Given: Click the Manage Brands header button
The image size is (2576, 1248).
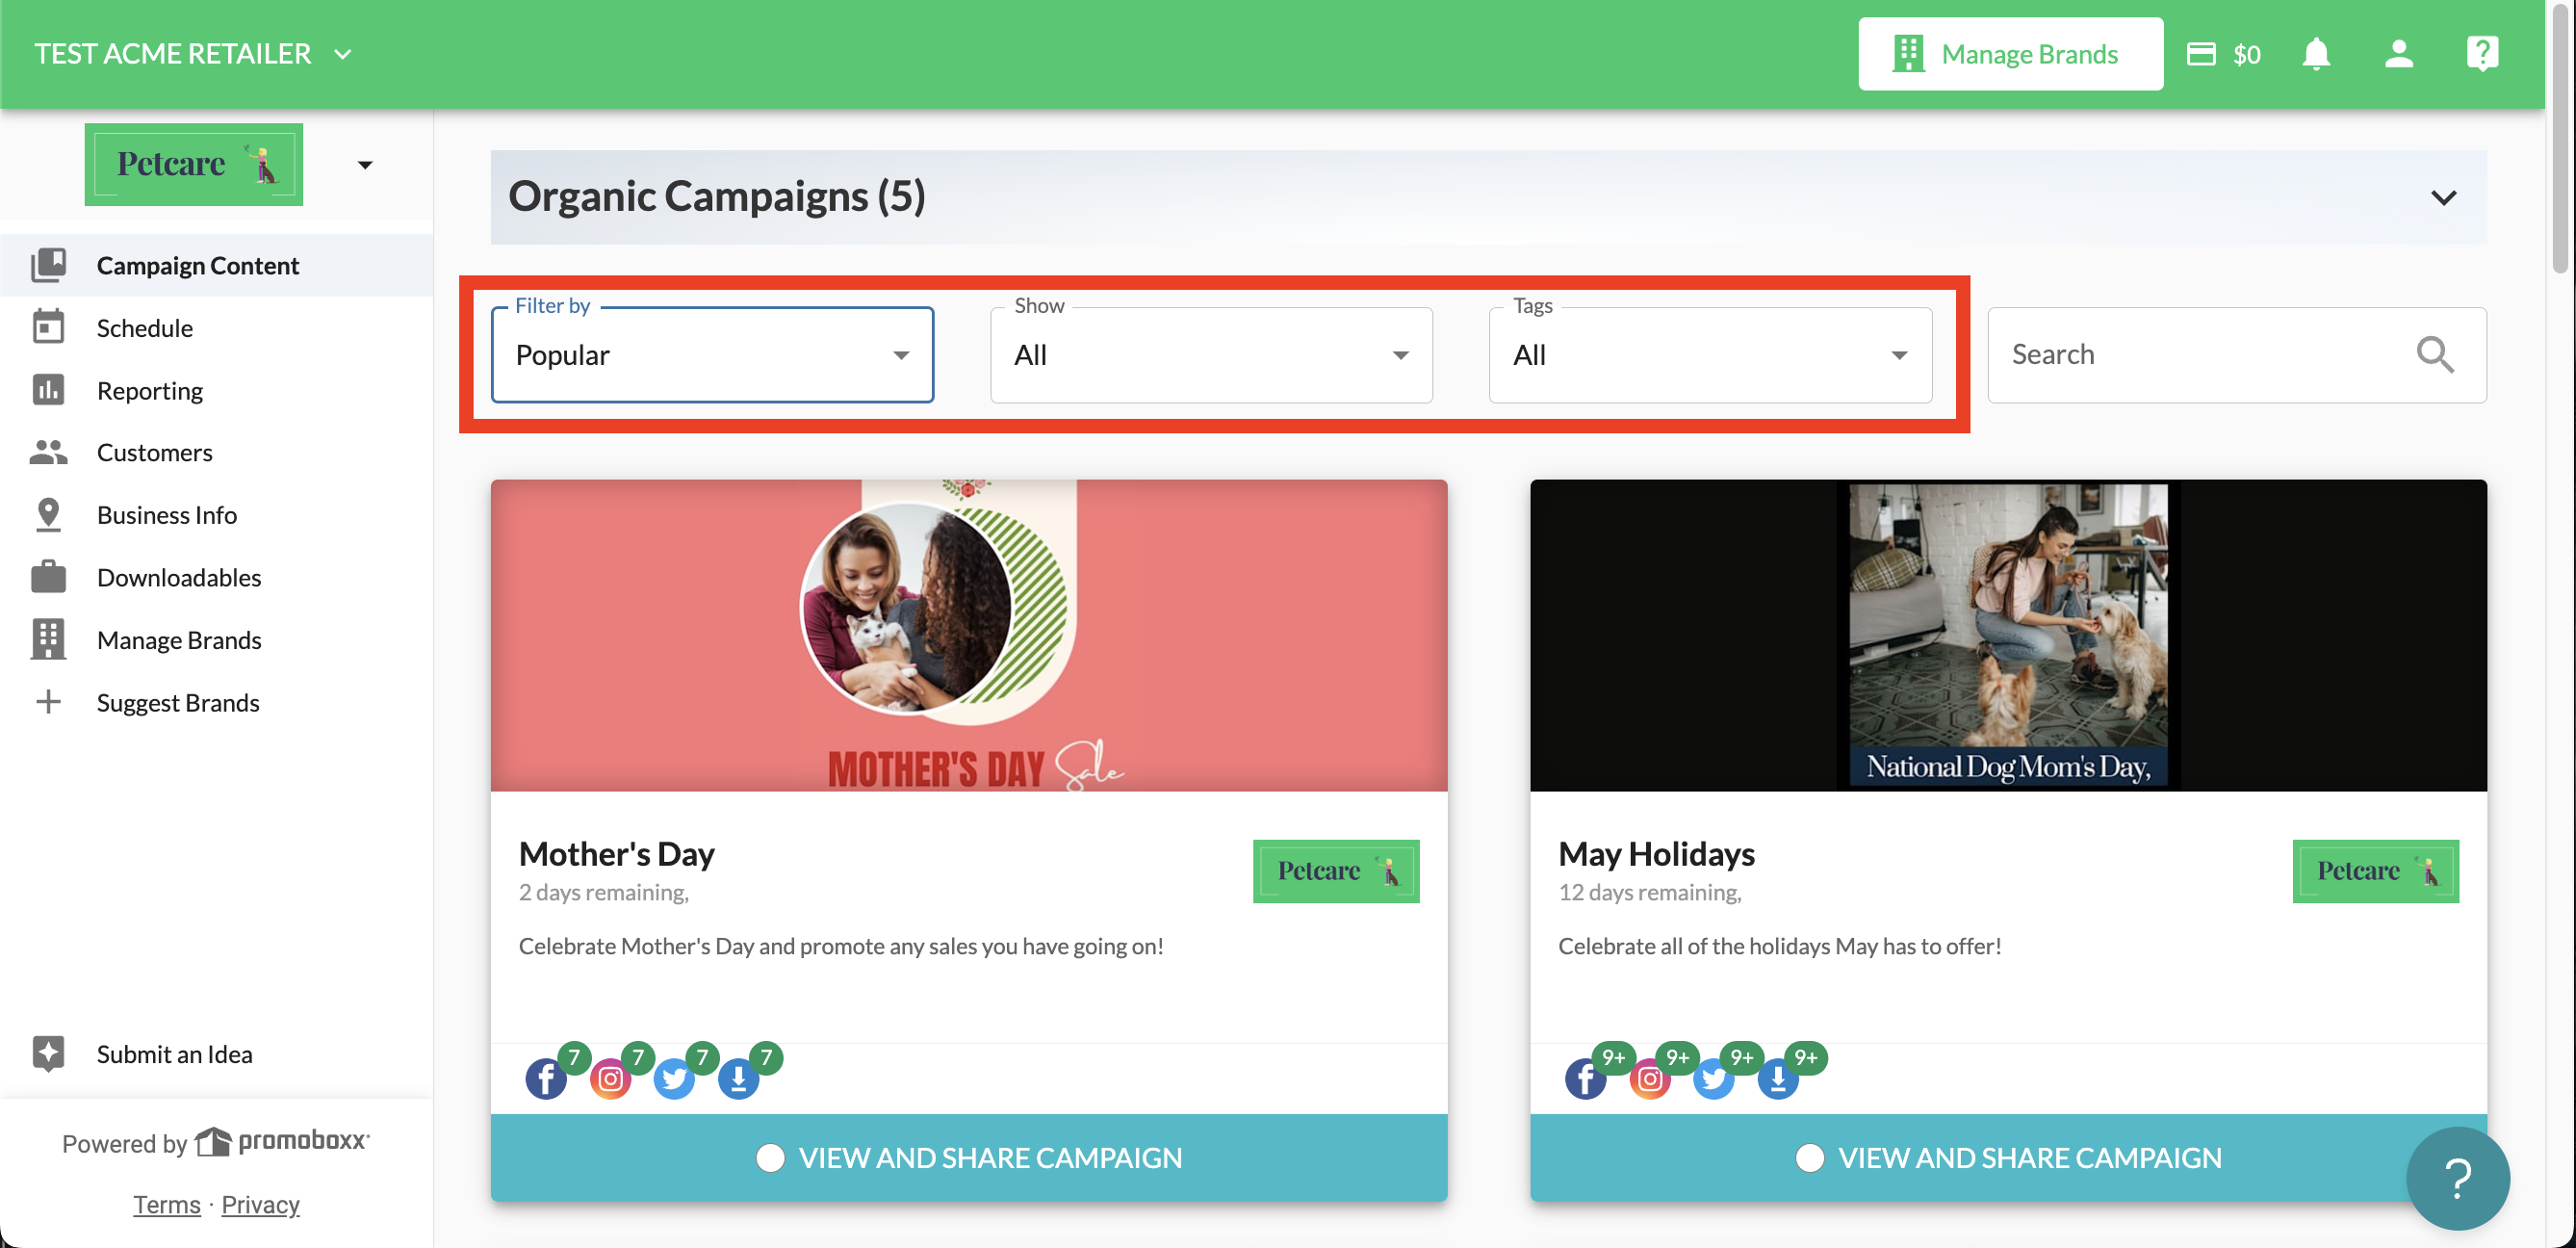Looking at the screenshot, I should [2010, 54].
